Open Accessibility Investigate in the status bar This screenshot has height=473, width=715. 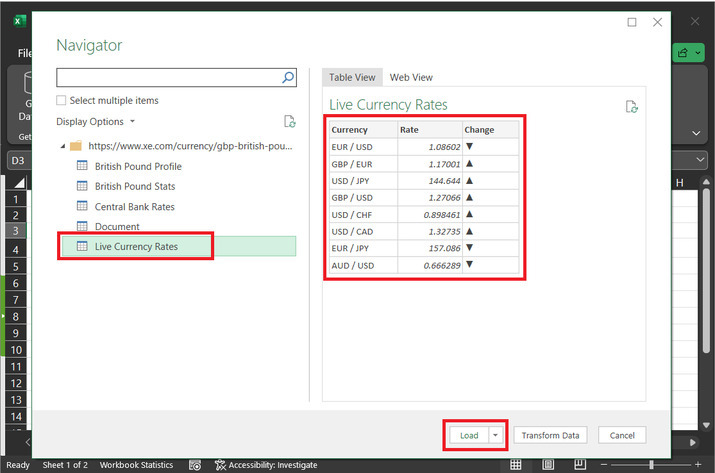point(266,465)
